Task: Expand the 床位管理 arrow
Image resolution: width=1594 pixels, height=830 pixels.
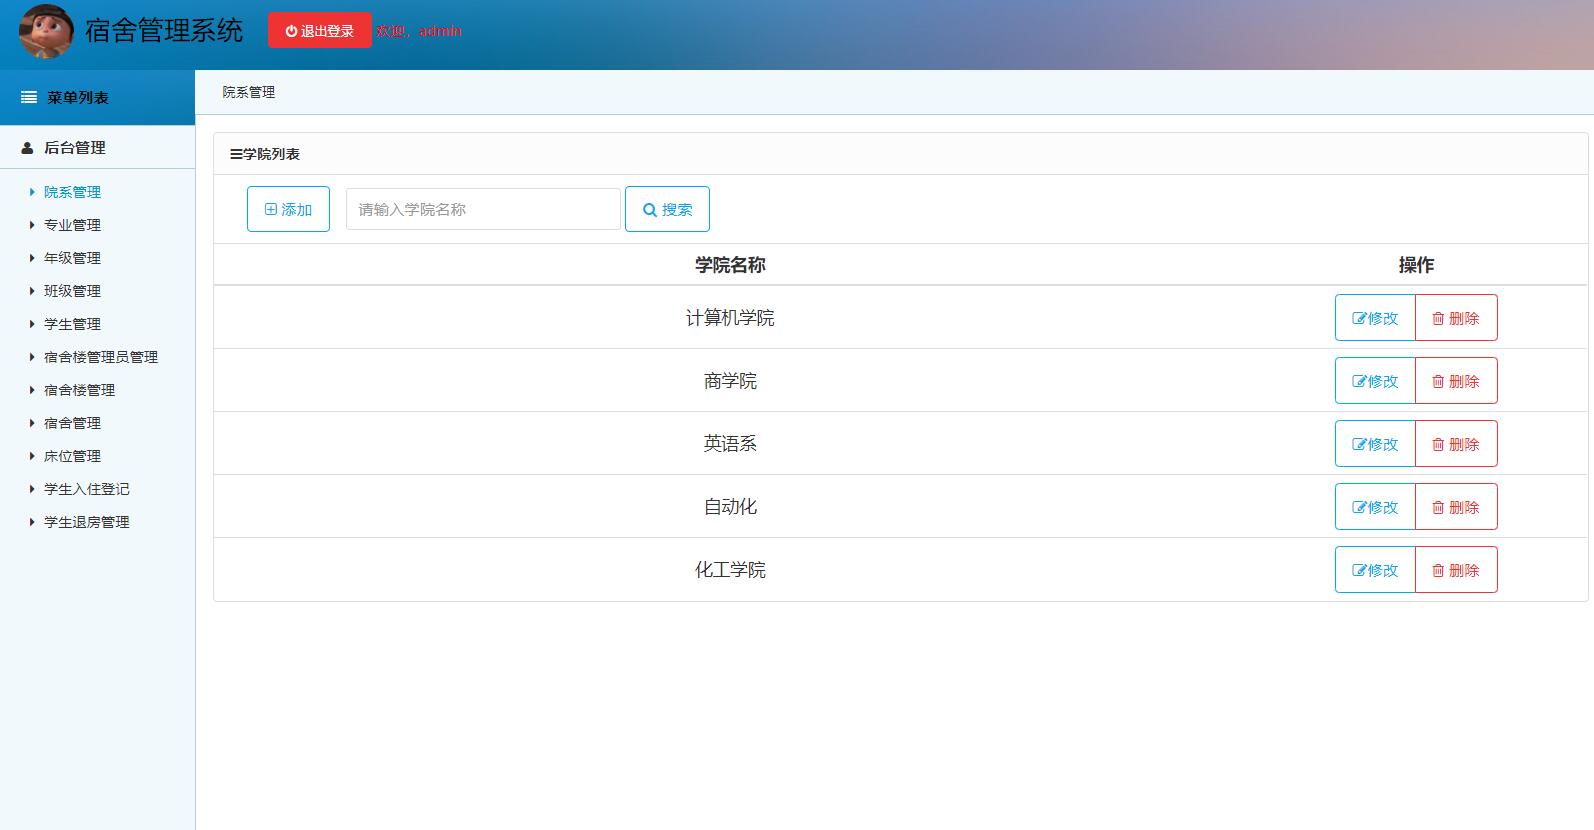Action: tap(32, 456)
